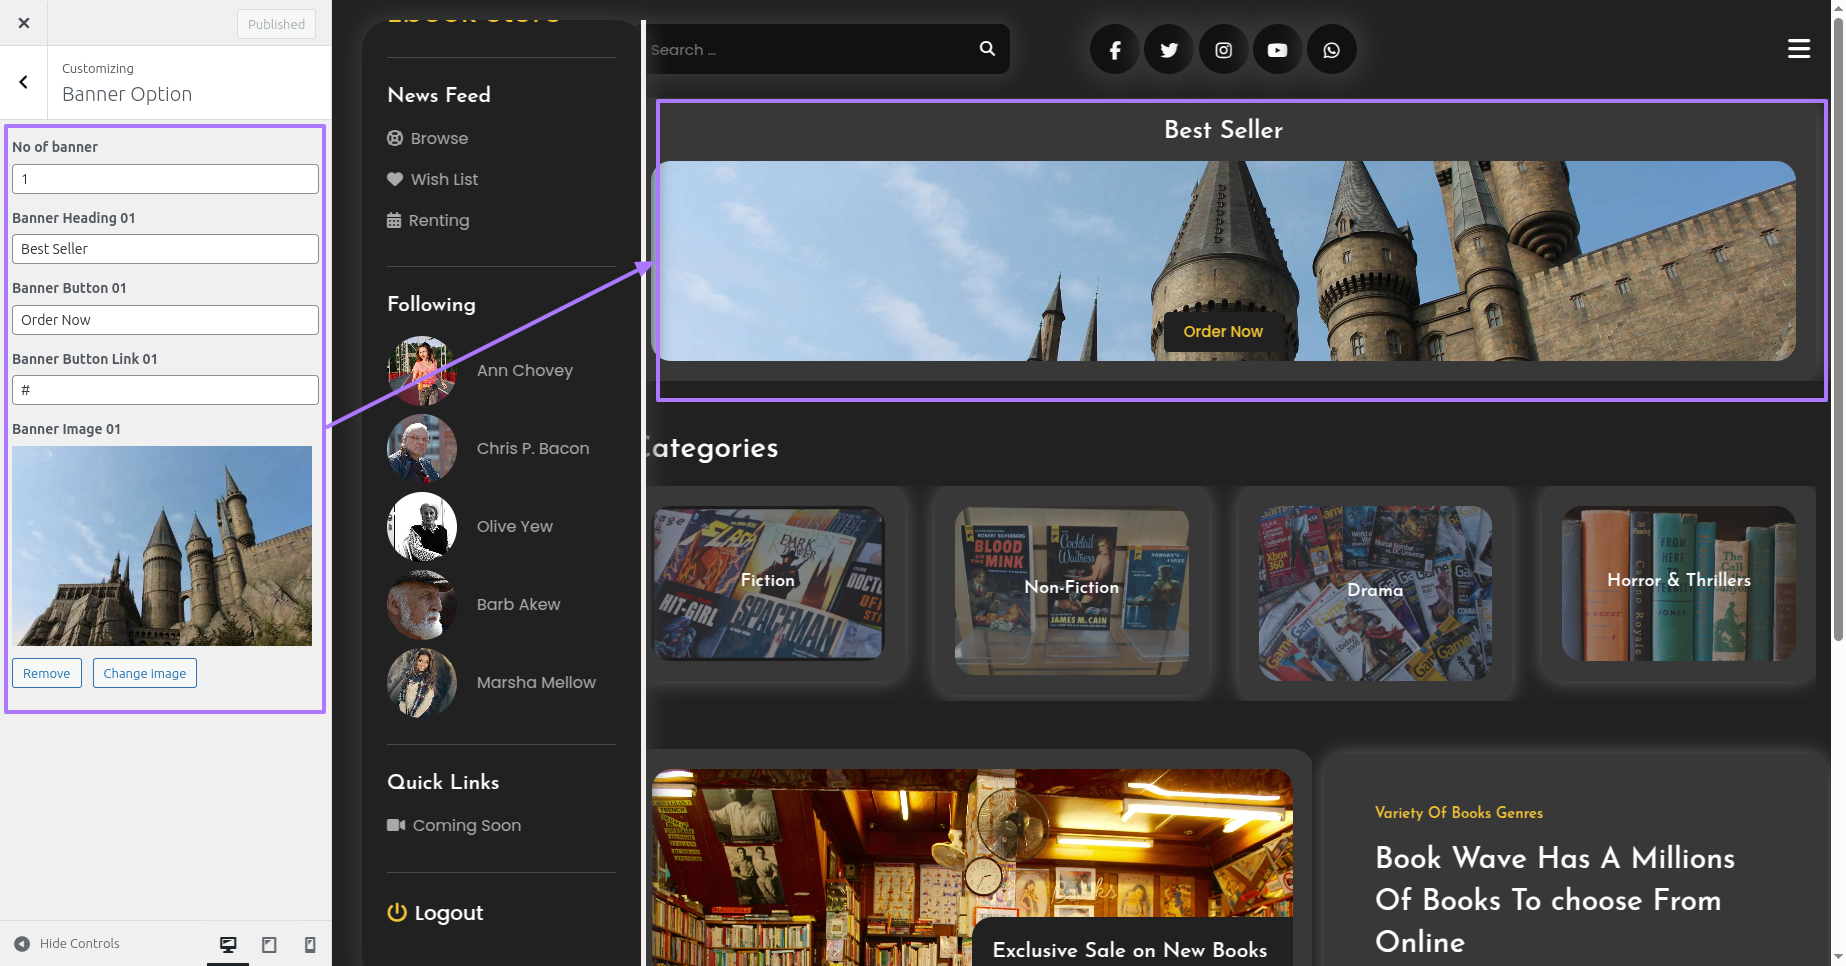Open Marsha Mellow avatar

pyautogui.click(x=422, y=682)
